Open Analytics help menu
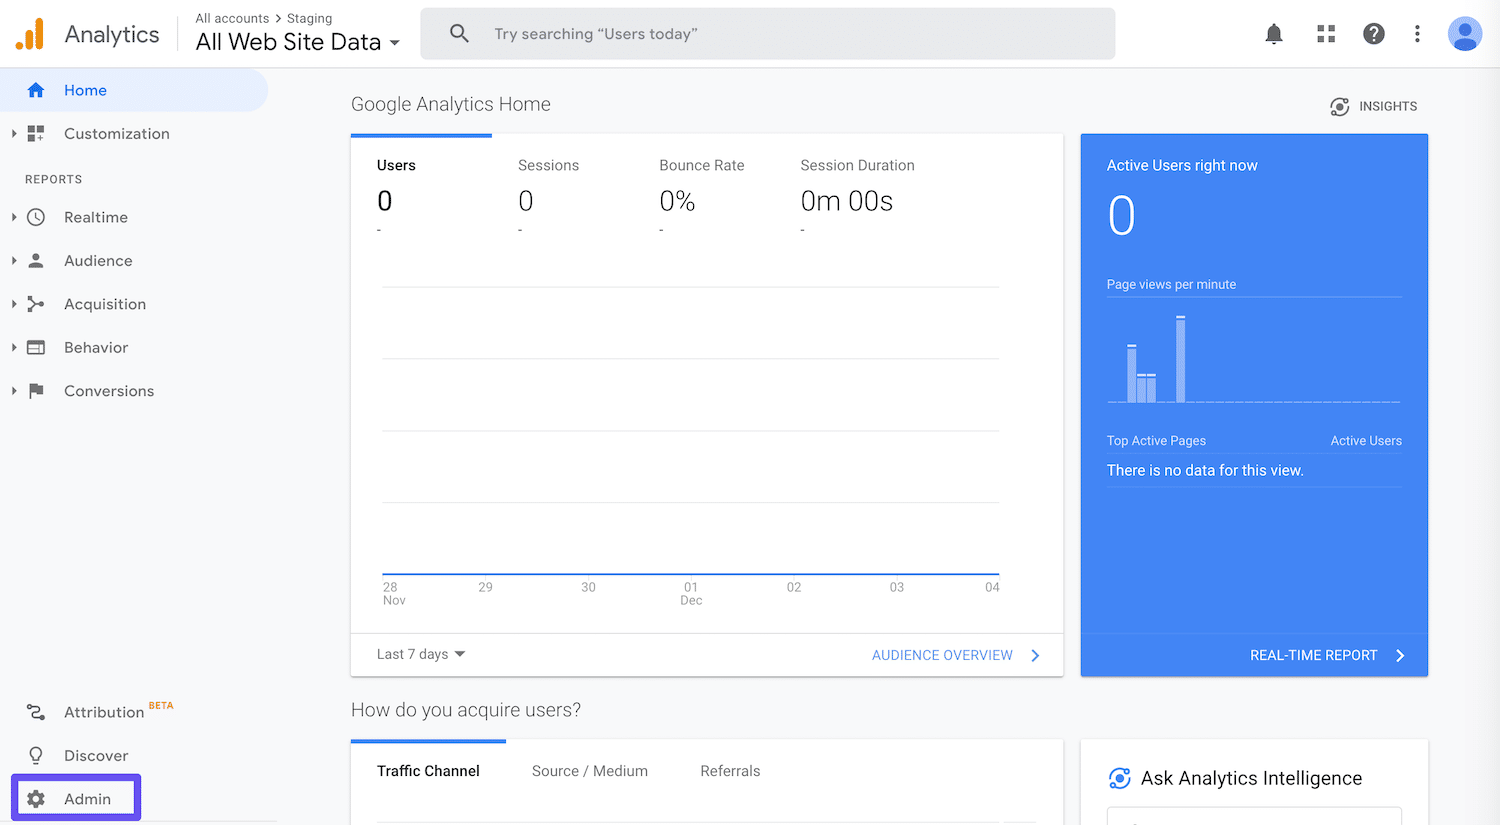This screenshot has height=825, width=1500. point(1374,33)
